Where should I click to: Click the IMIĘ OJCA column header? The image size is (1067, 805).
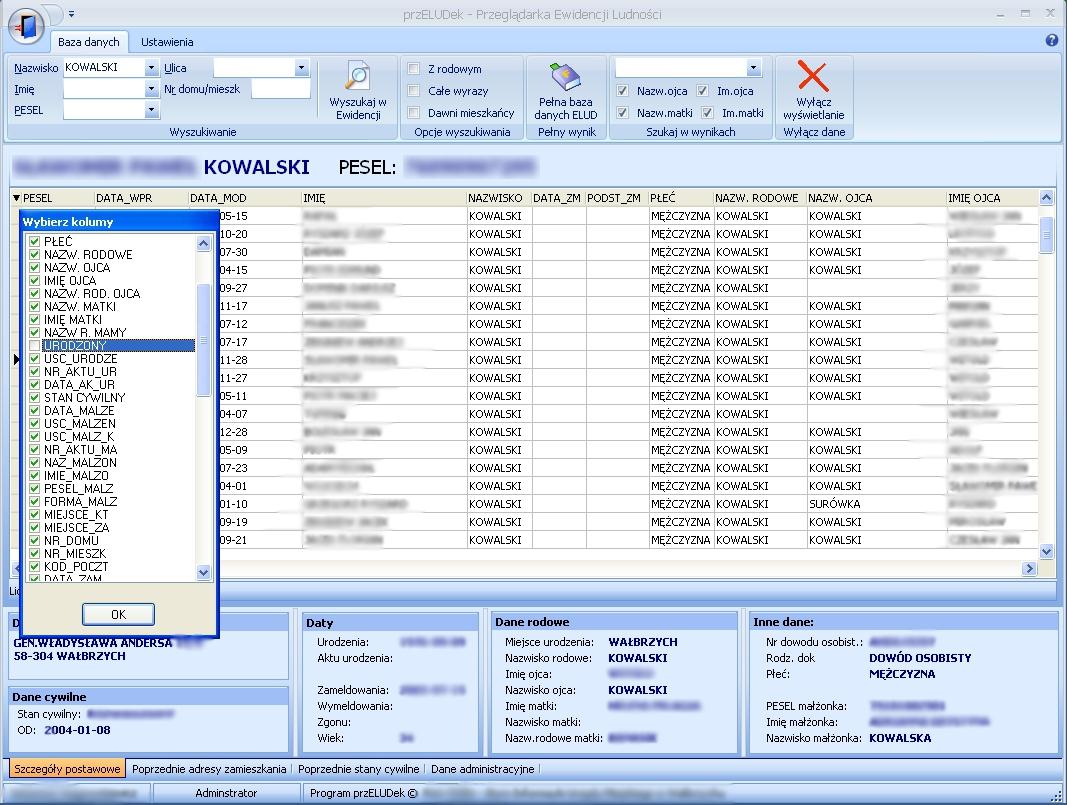click(x=992, y=198)
